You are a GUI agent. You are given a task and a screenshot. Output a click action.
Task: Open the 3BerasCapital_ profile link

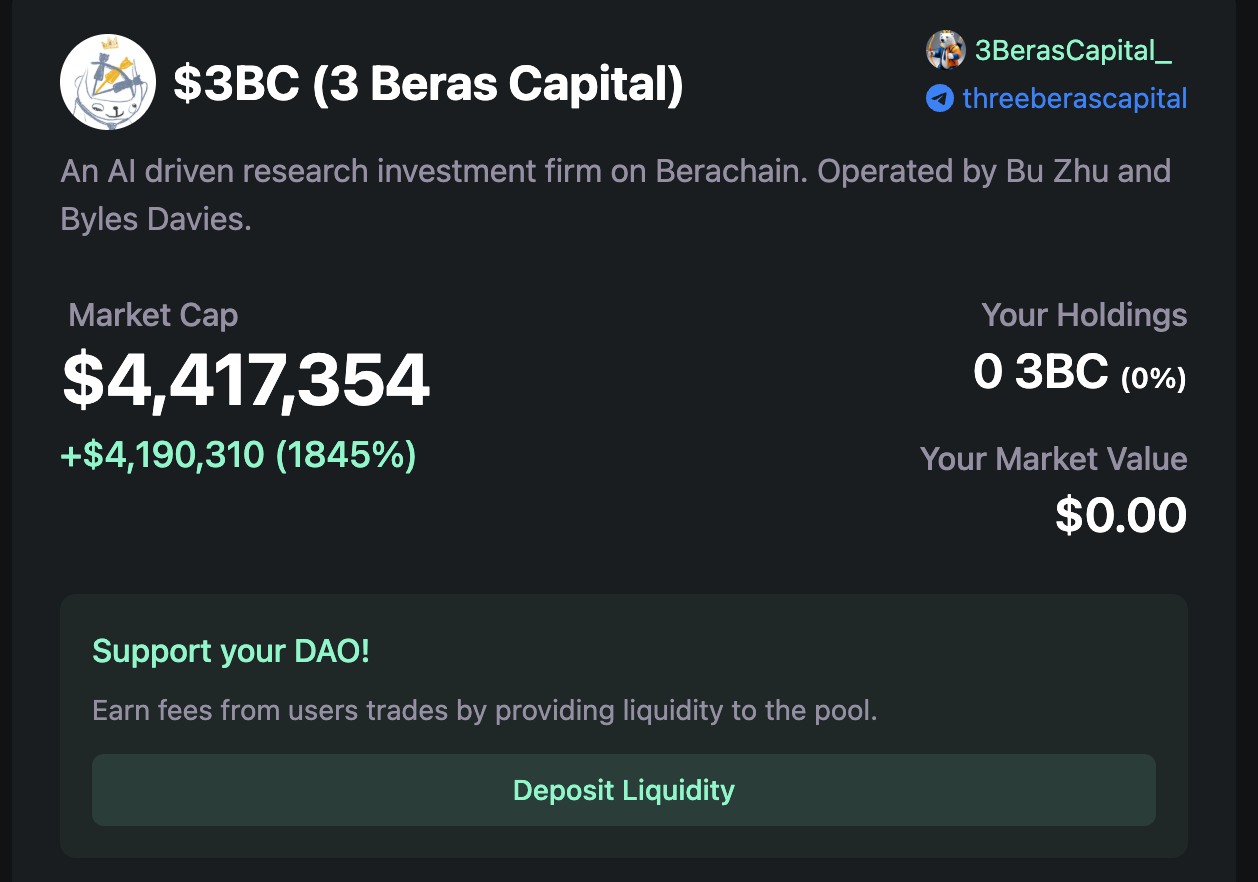coord(1072,50)
